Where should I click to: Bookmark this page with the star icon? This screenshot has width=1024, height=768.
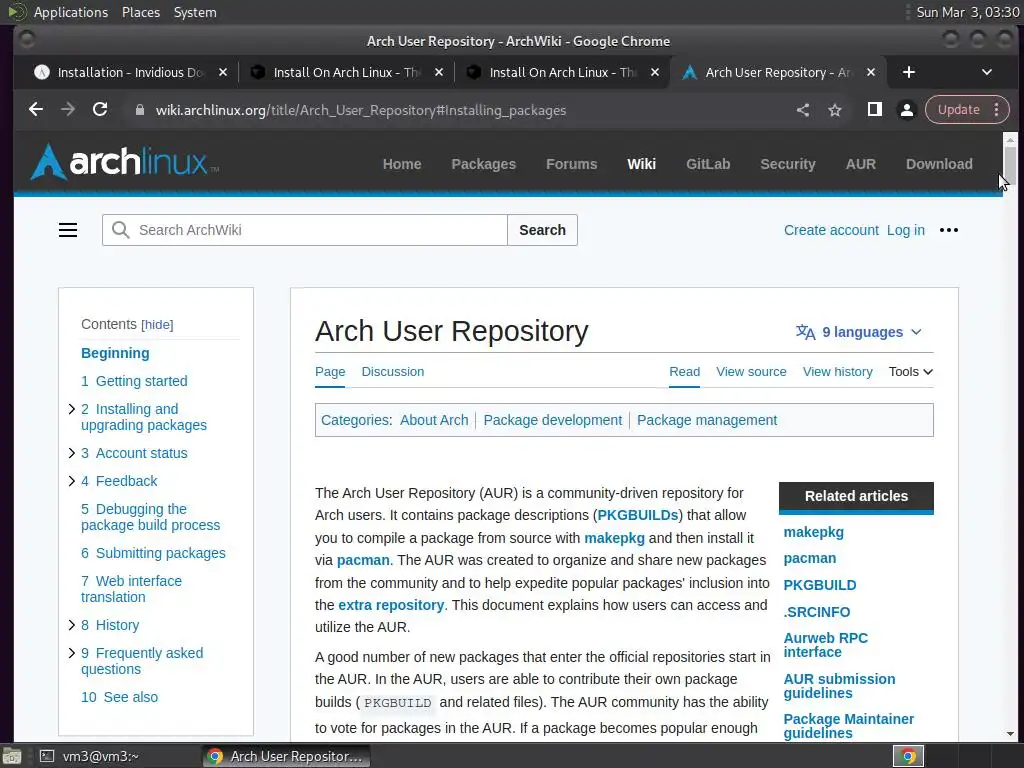pos(835,110)
